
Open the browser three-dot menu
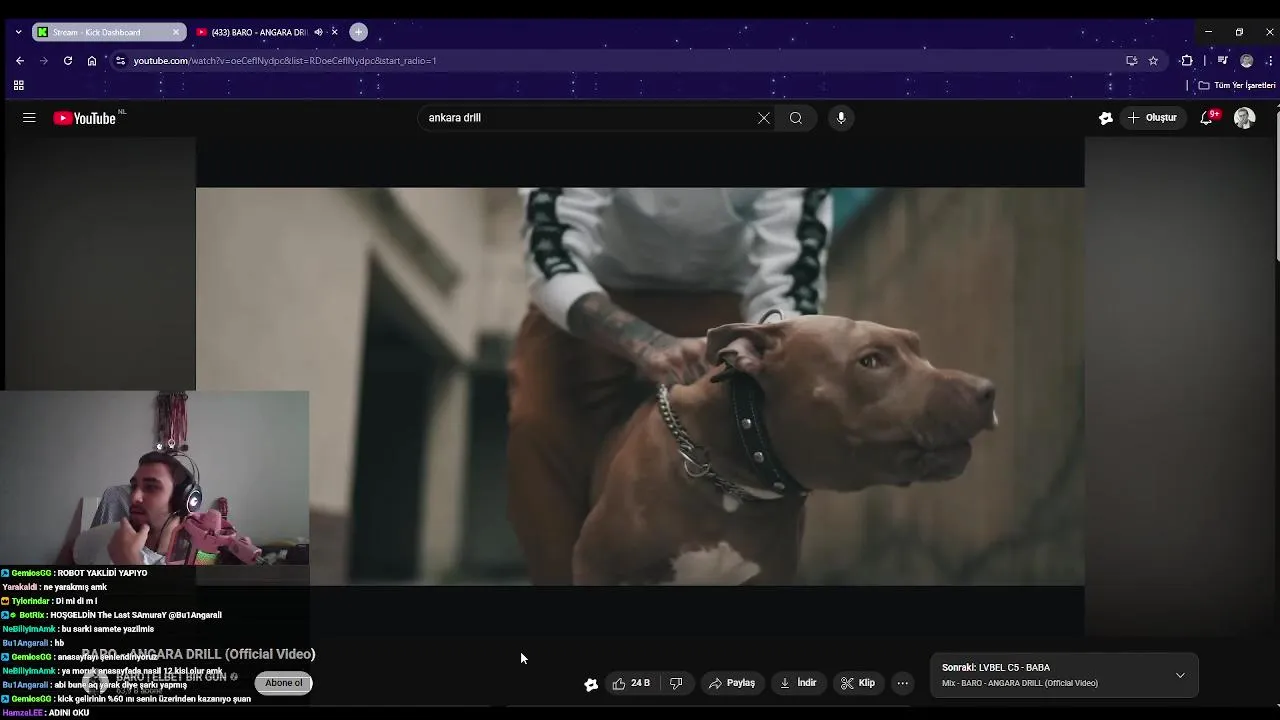1269,61
